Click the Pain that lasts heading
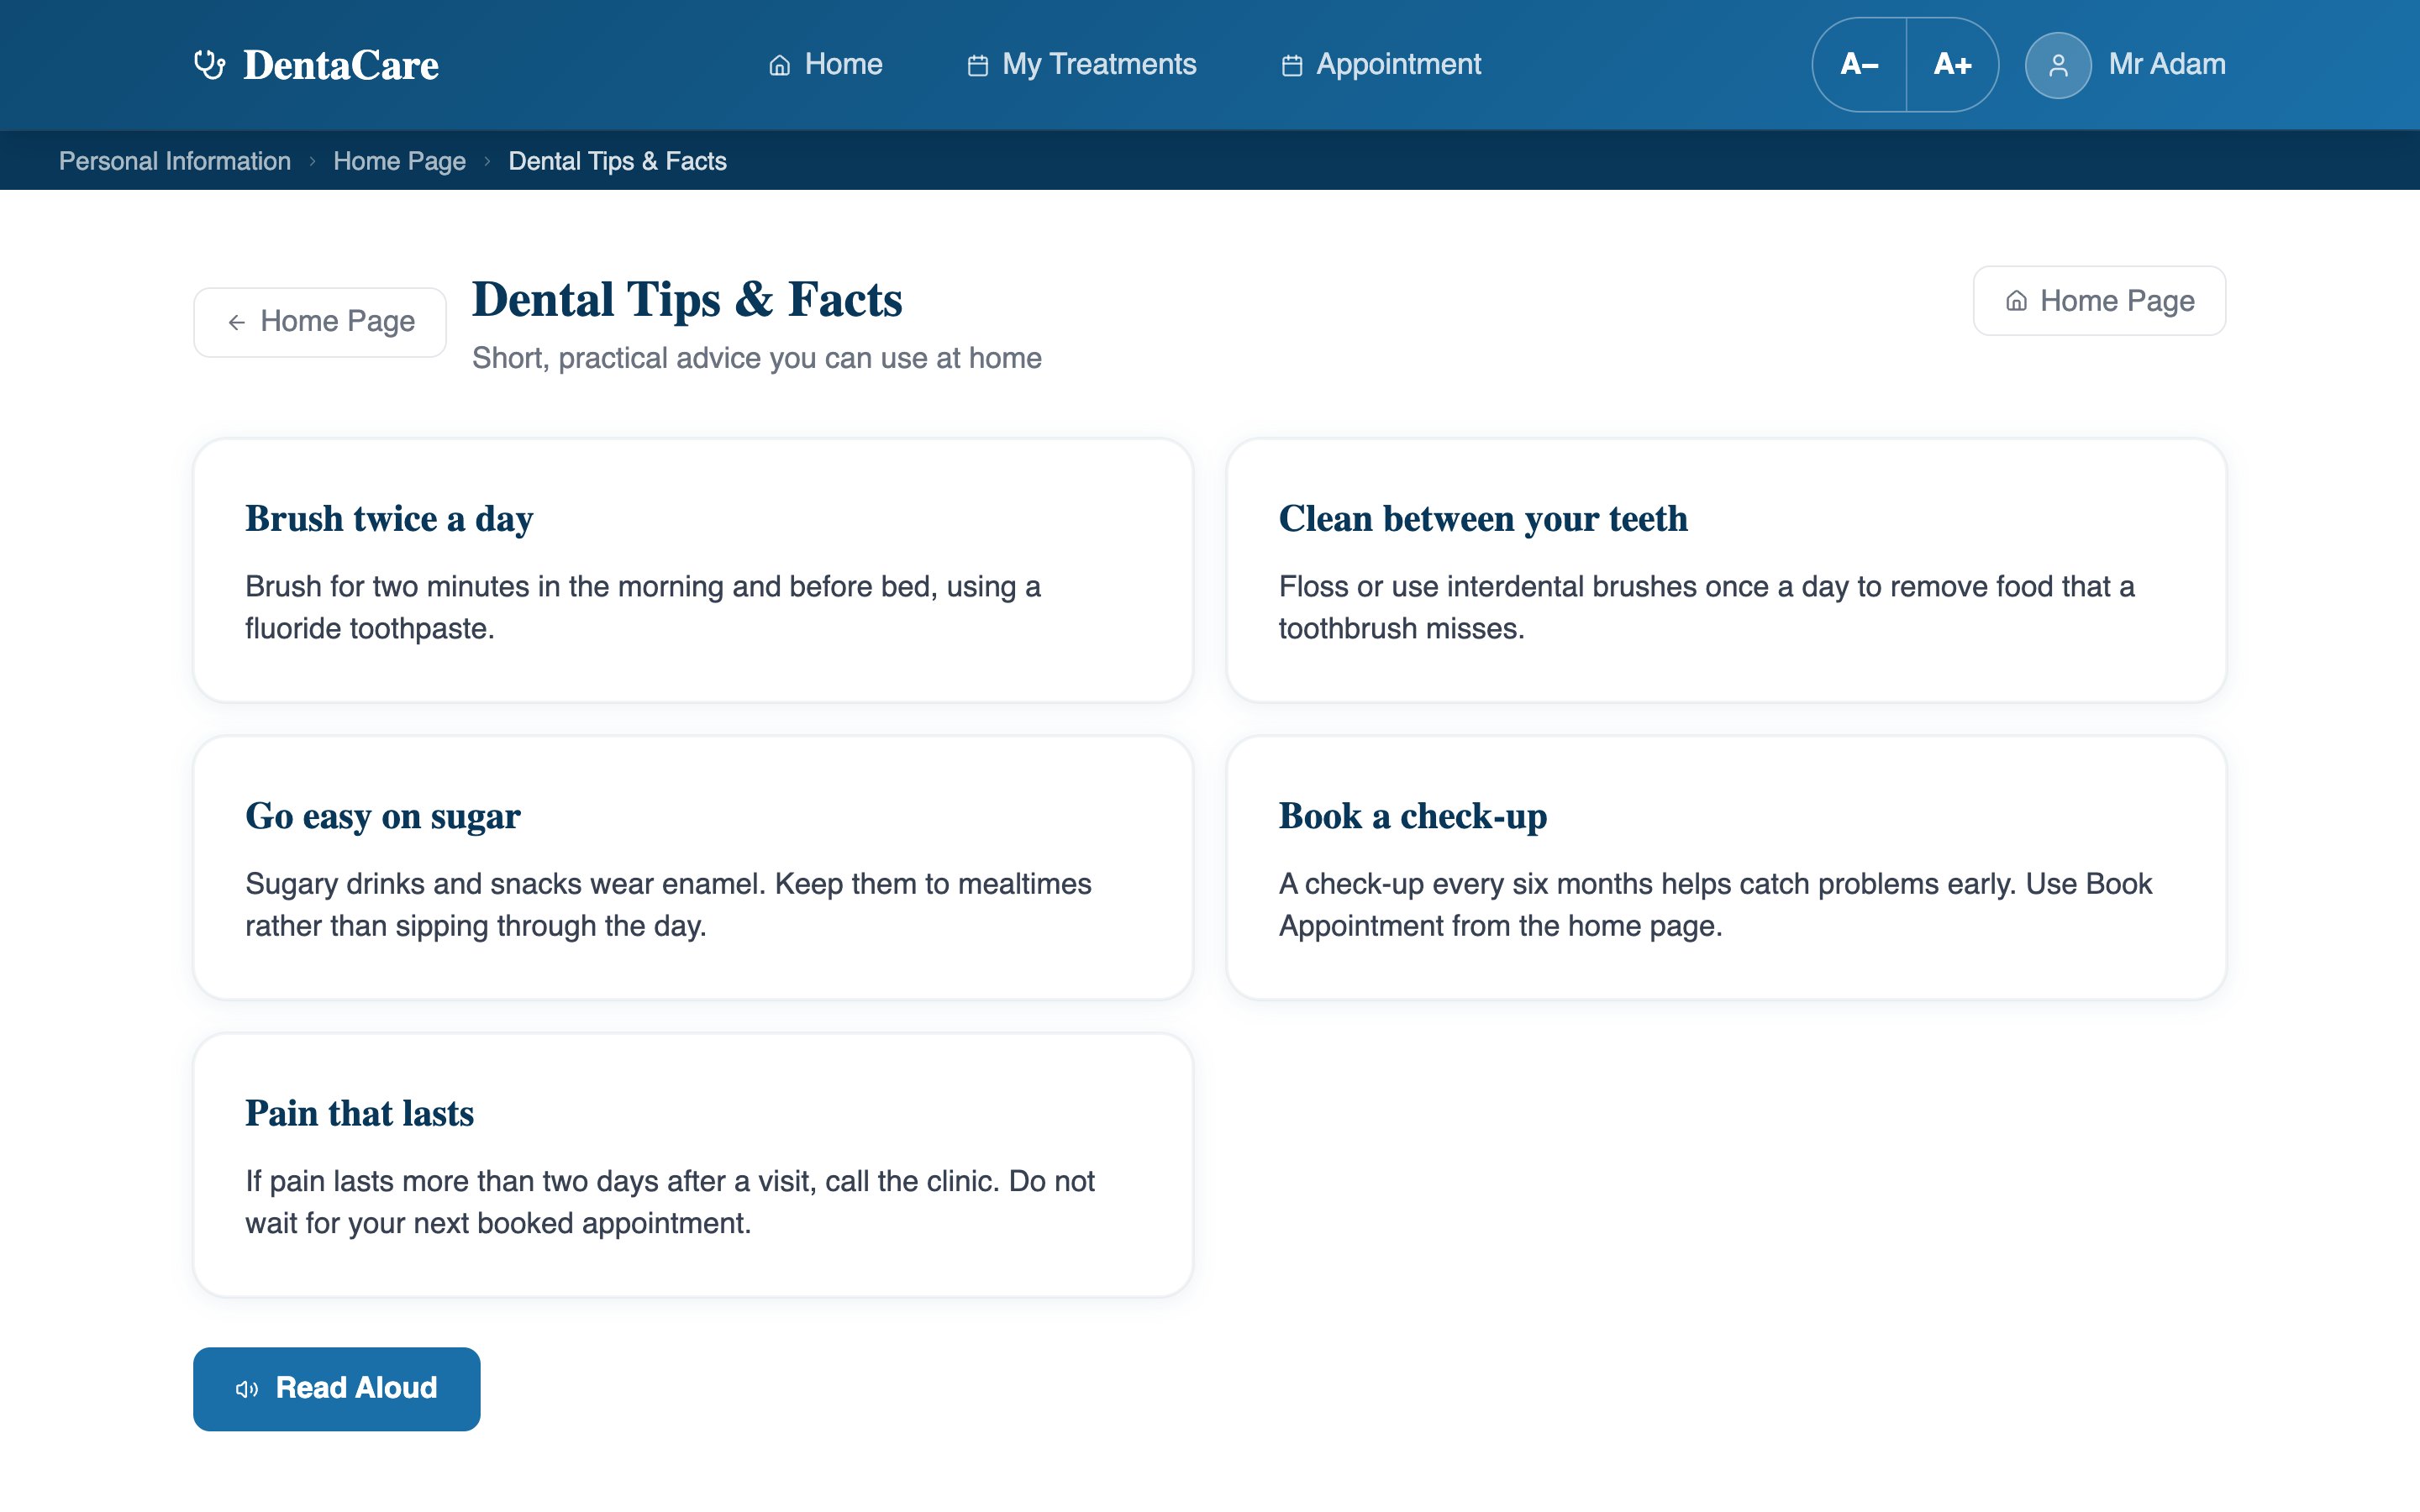The width and height of the screenshot is (2420, 1512). 359,1114
